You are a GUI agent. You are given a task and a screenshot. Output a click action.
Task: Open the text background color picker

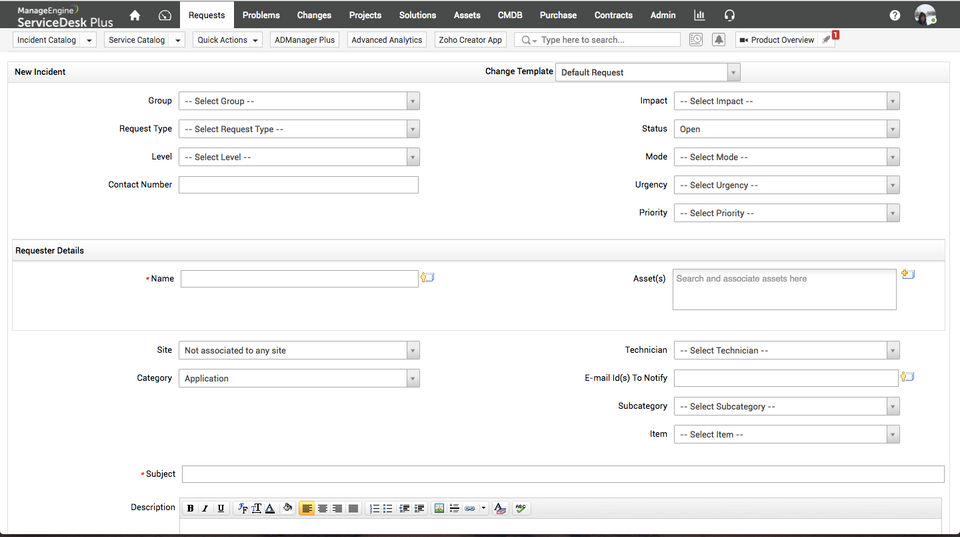287,508
